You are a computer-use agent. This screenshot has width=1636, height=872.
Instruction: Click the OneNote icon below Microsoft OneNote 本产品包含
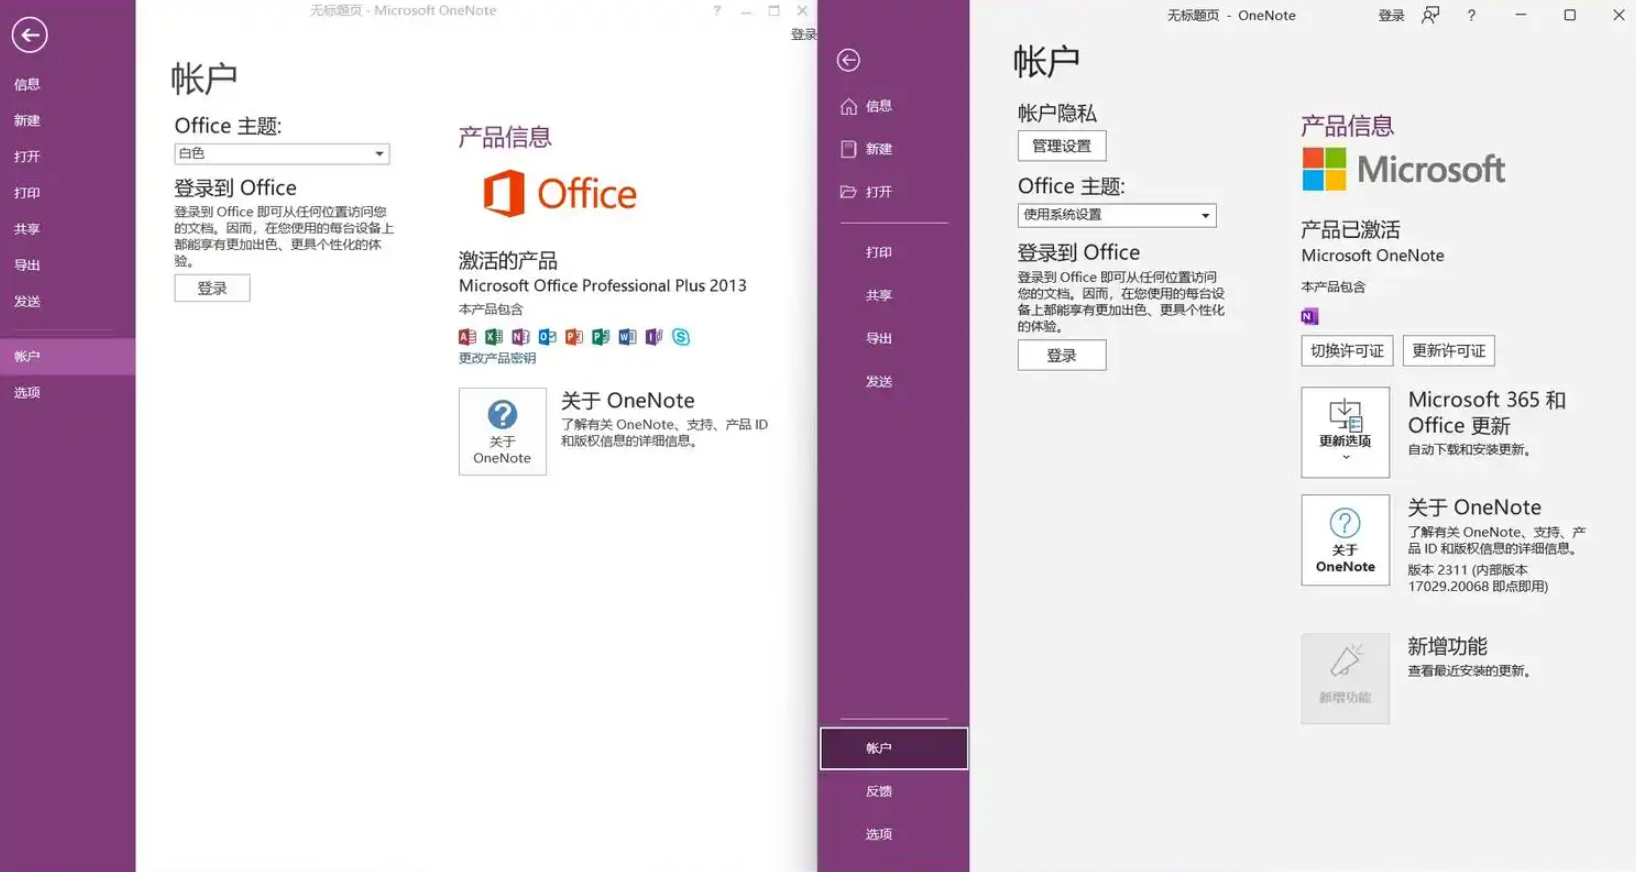1310,316
